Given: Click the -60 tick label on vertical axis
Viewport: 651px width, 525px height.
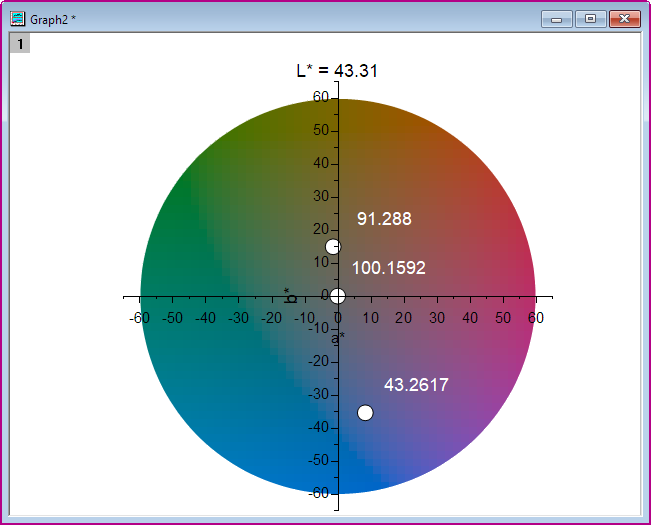Looking at the screenshot, I should (x=318, y=493).
